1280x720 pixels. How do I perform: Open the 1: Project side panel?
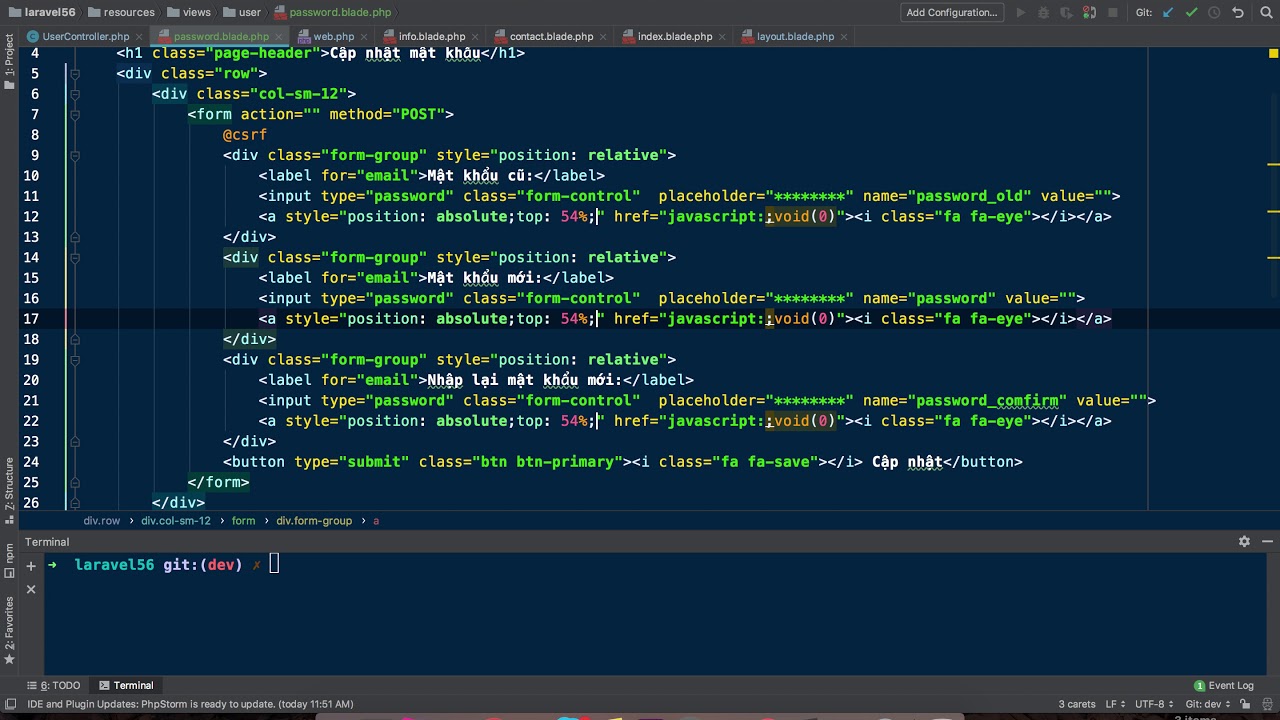coord(9,62)
